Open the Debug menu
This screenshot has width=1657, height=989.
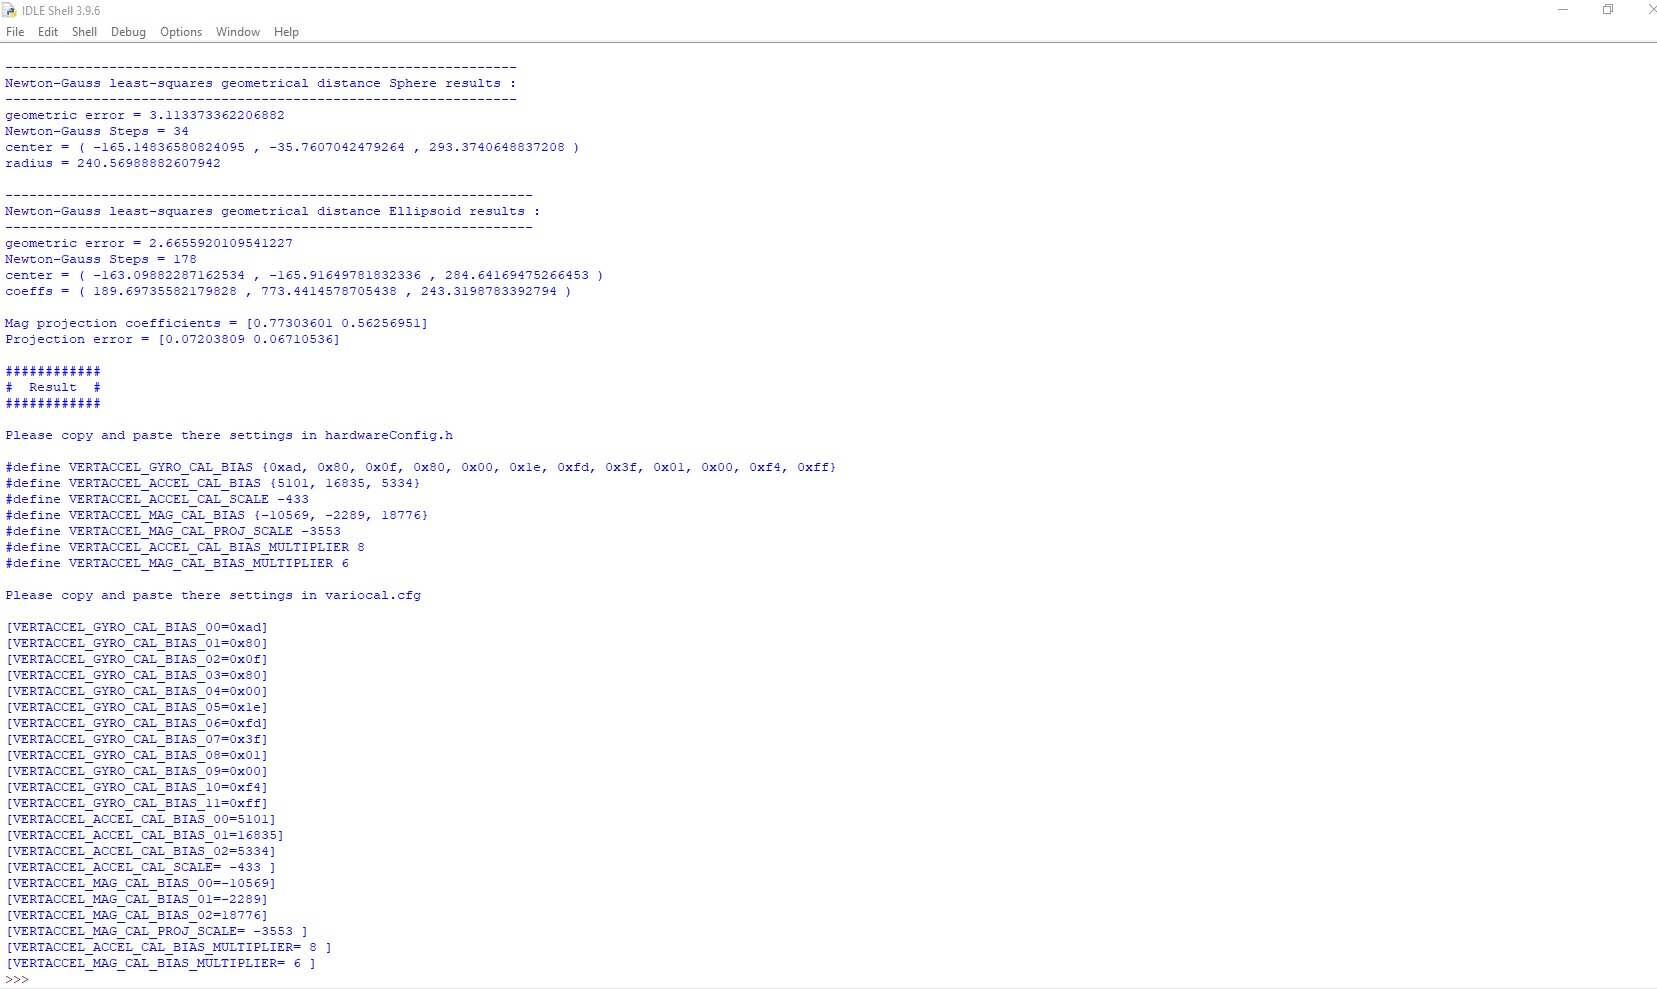click(128, 32)
